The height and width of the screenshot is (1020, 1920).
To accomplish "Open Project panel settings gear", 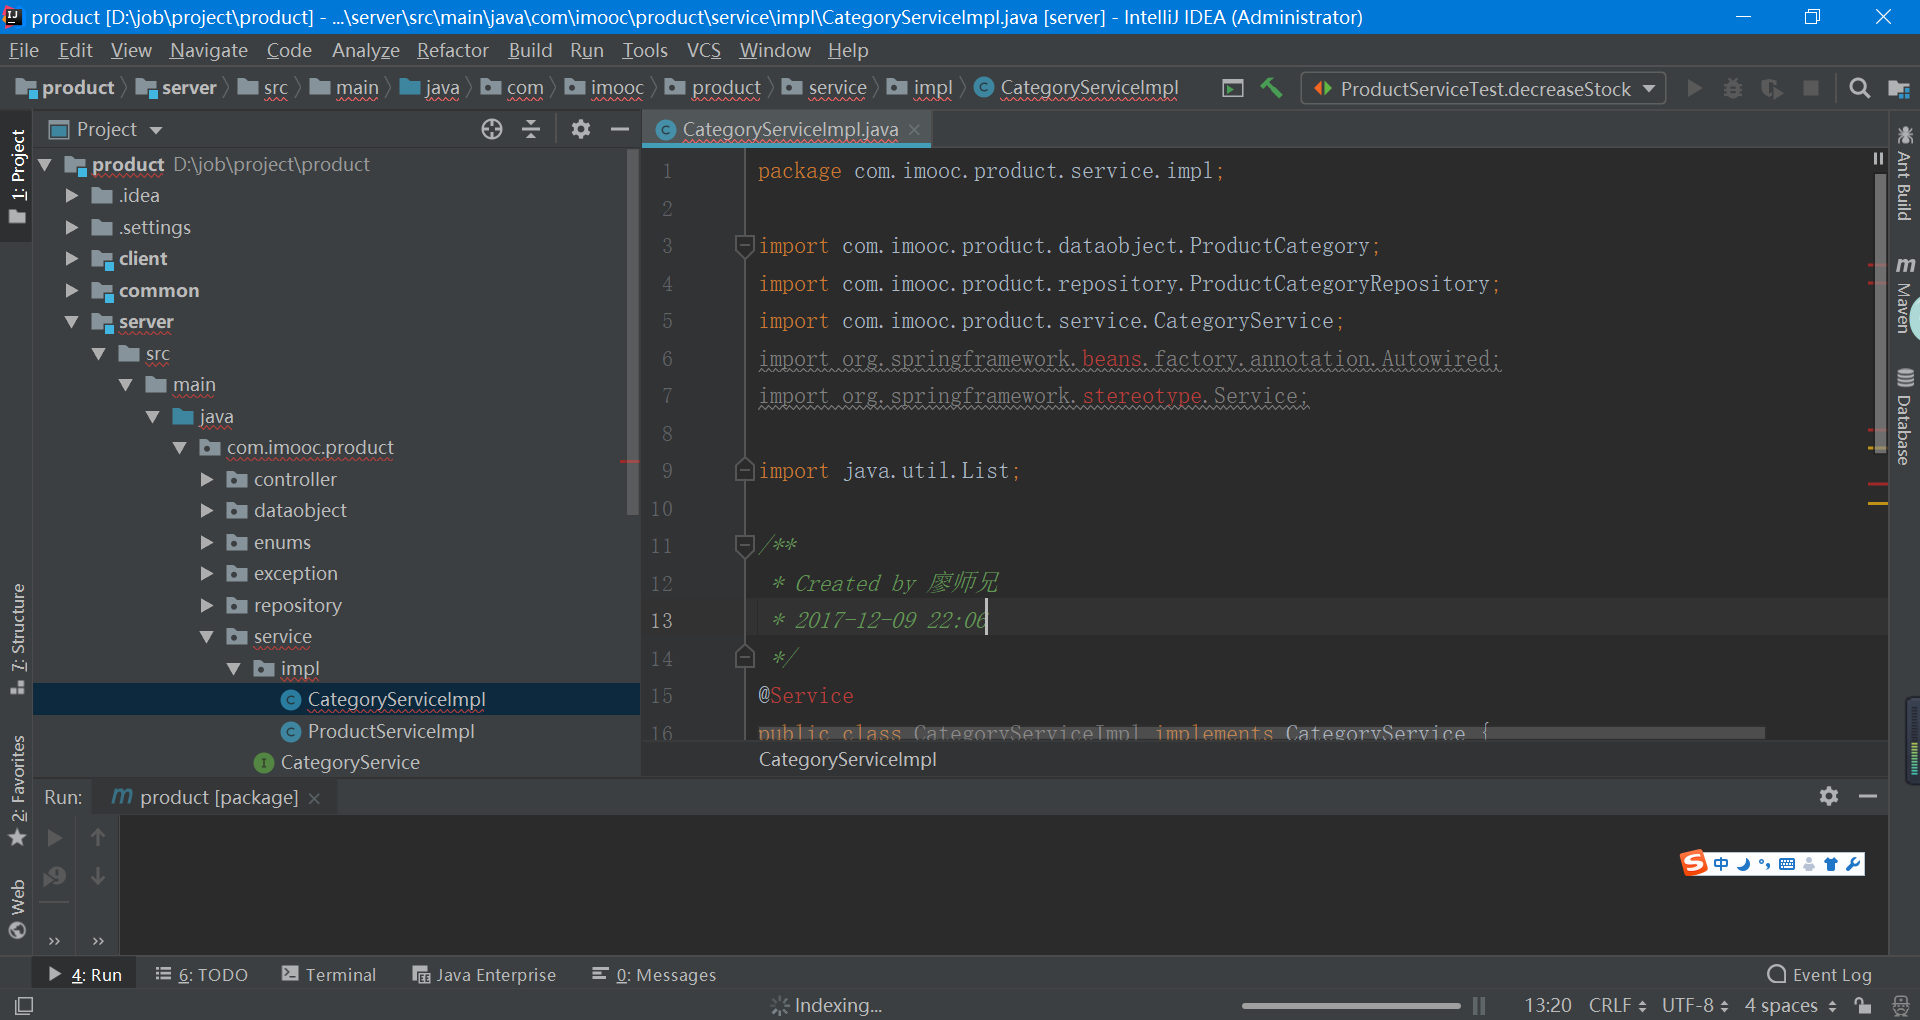I will (x=580, y=129).
